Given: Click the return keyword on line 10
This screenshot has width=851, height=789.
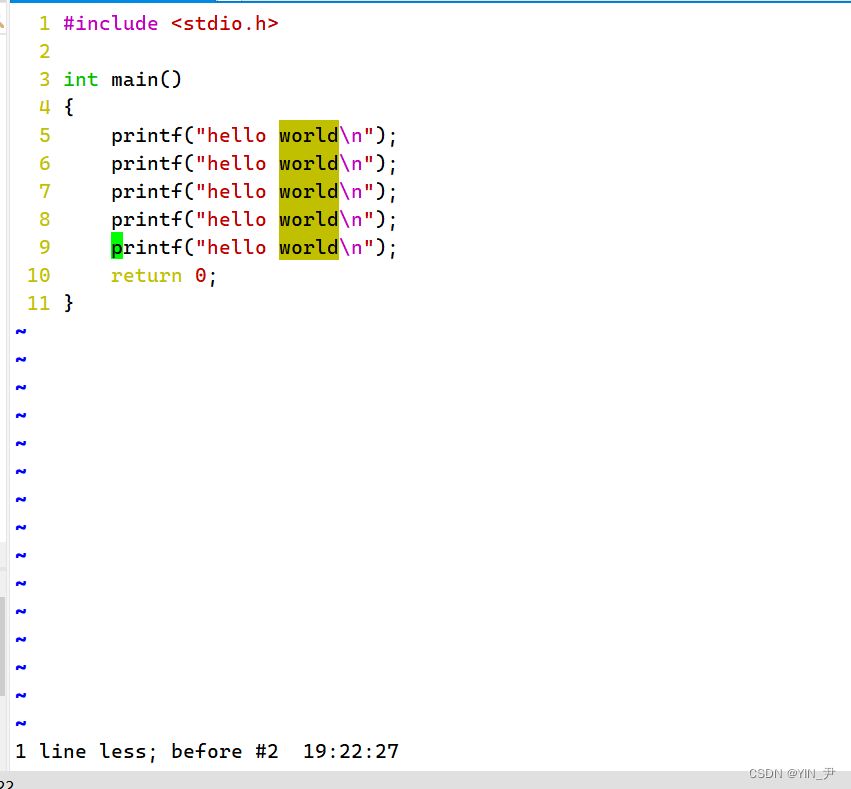Looking at the screenshot, I should click(146, 275).
